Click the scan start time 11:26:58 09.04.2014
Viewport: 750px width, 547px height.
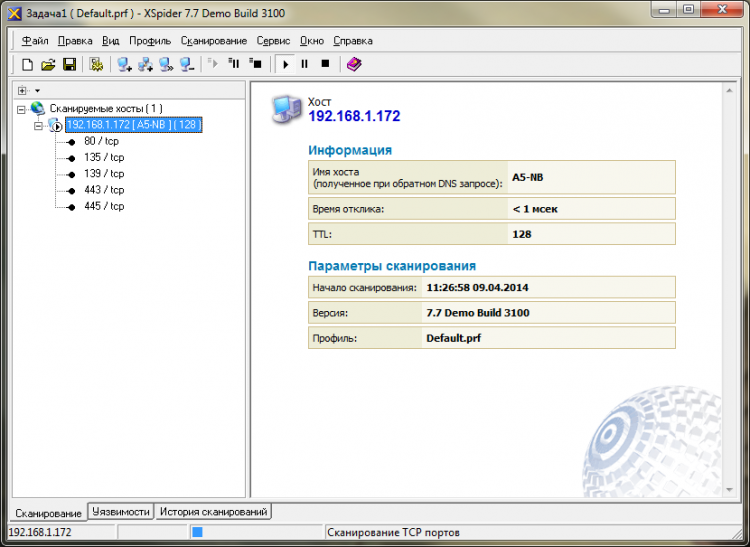(477, 288)
